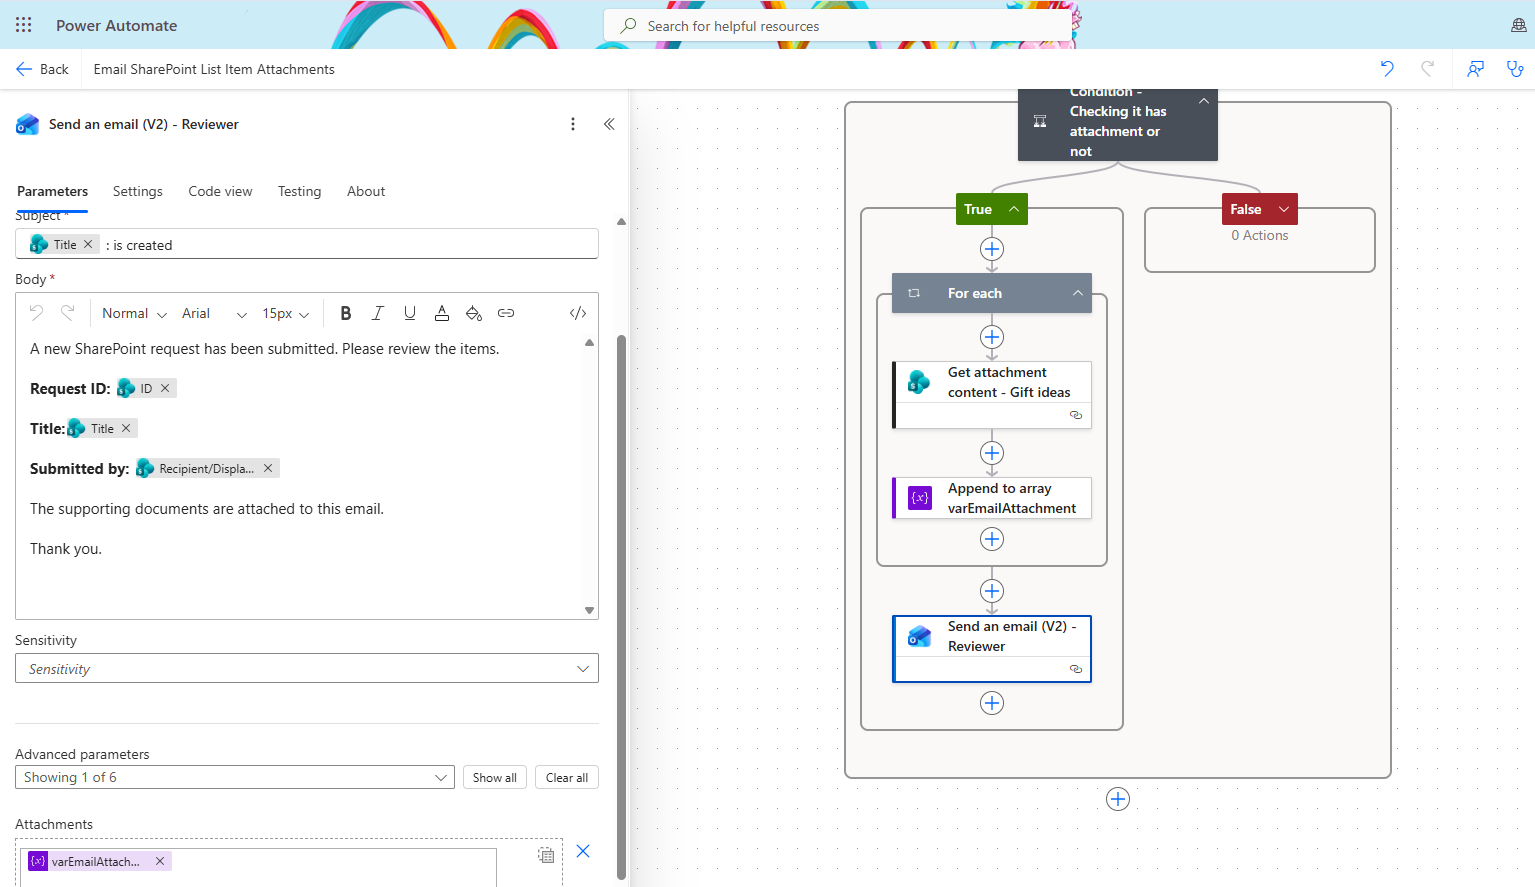Add action above Append to array

point(992,453)
